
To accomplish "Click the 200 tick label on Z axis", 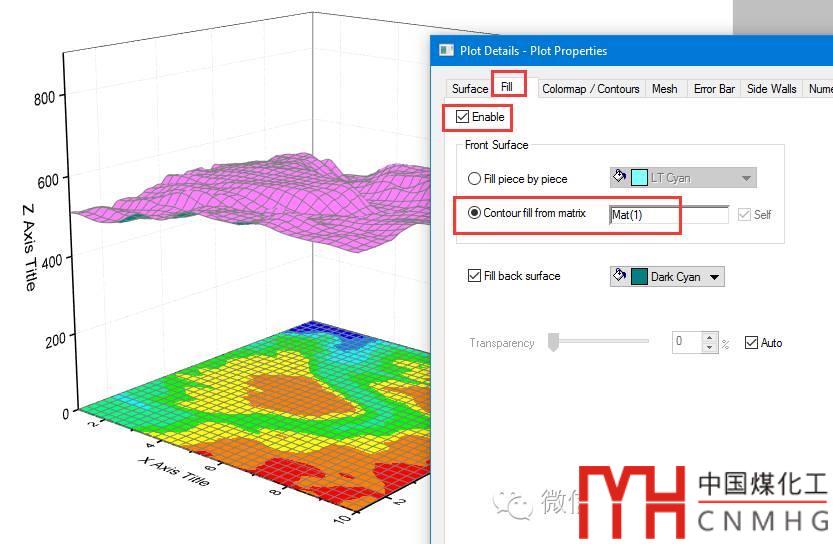I will (x=56, y=340).
